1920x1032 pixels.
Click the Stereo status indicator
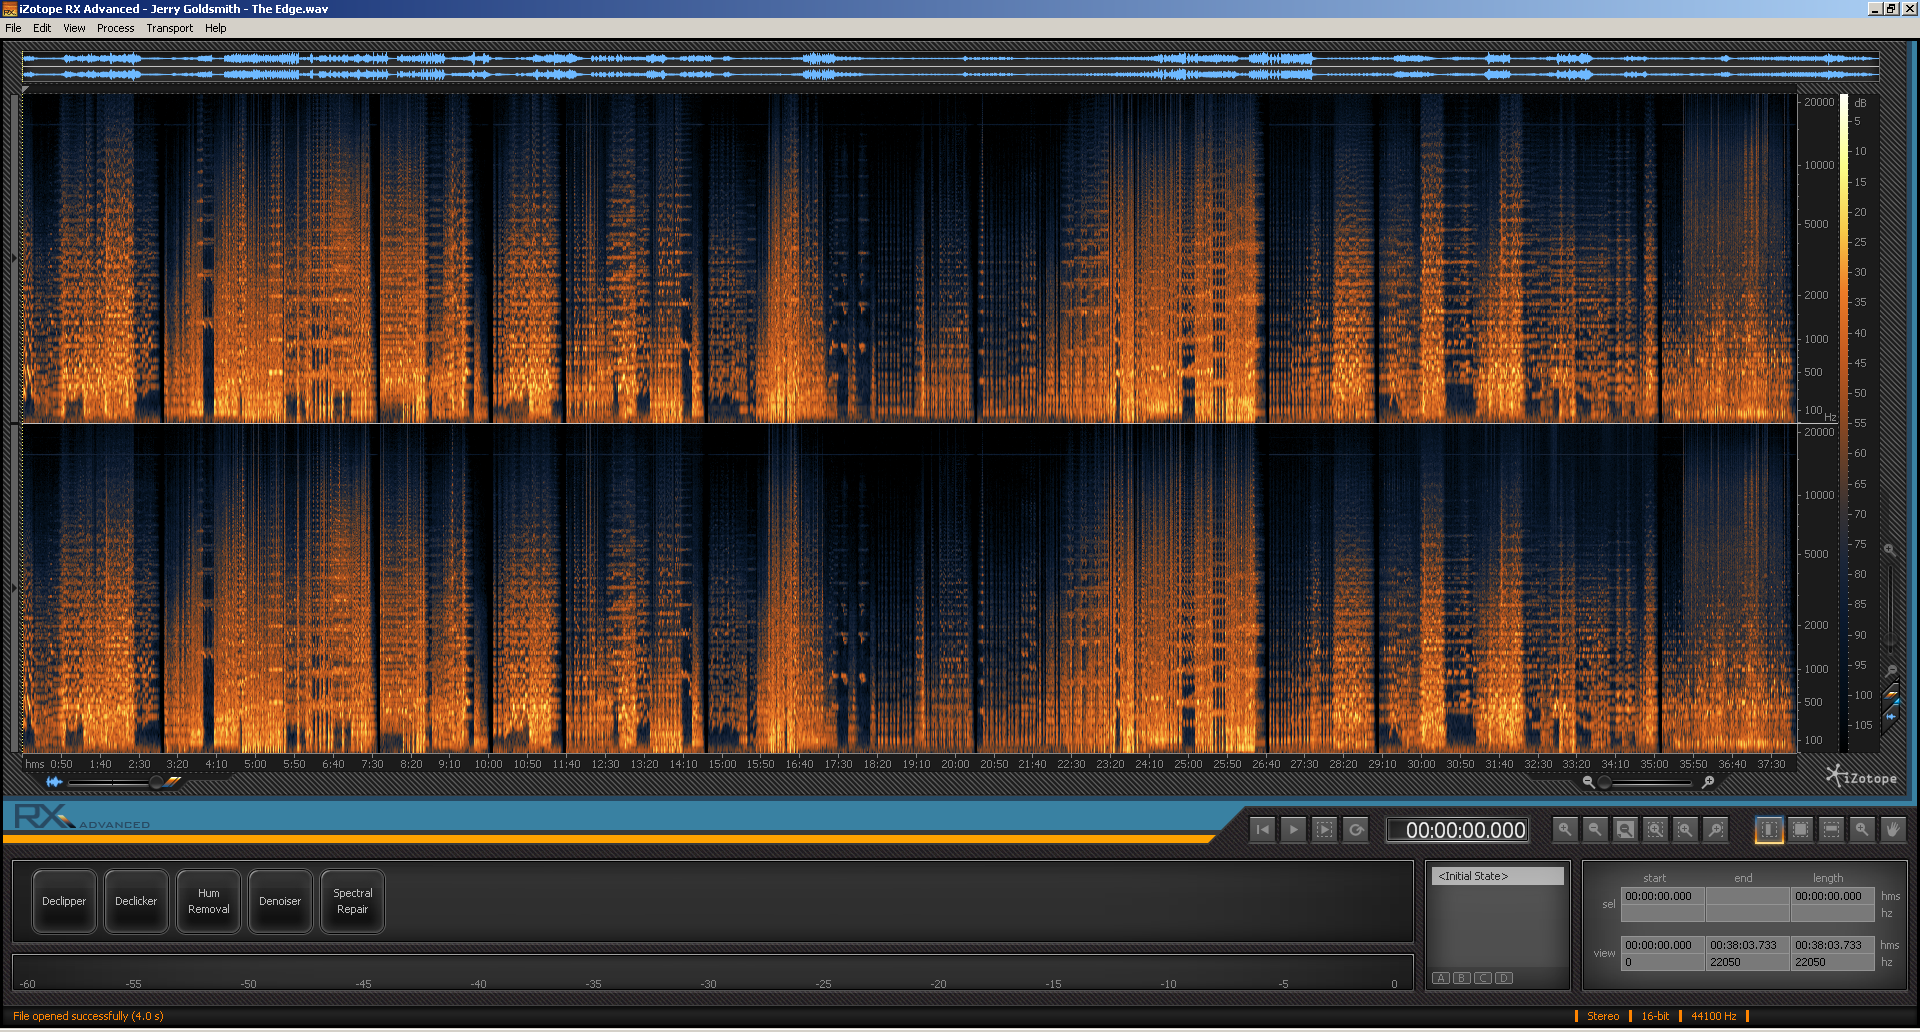tap(1603, 1016)
